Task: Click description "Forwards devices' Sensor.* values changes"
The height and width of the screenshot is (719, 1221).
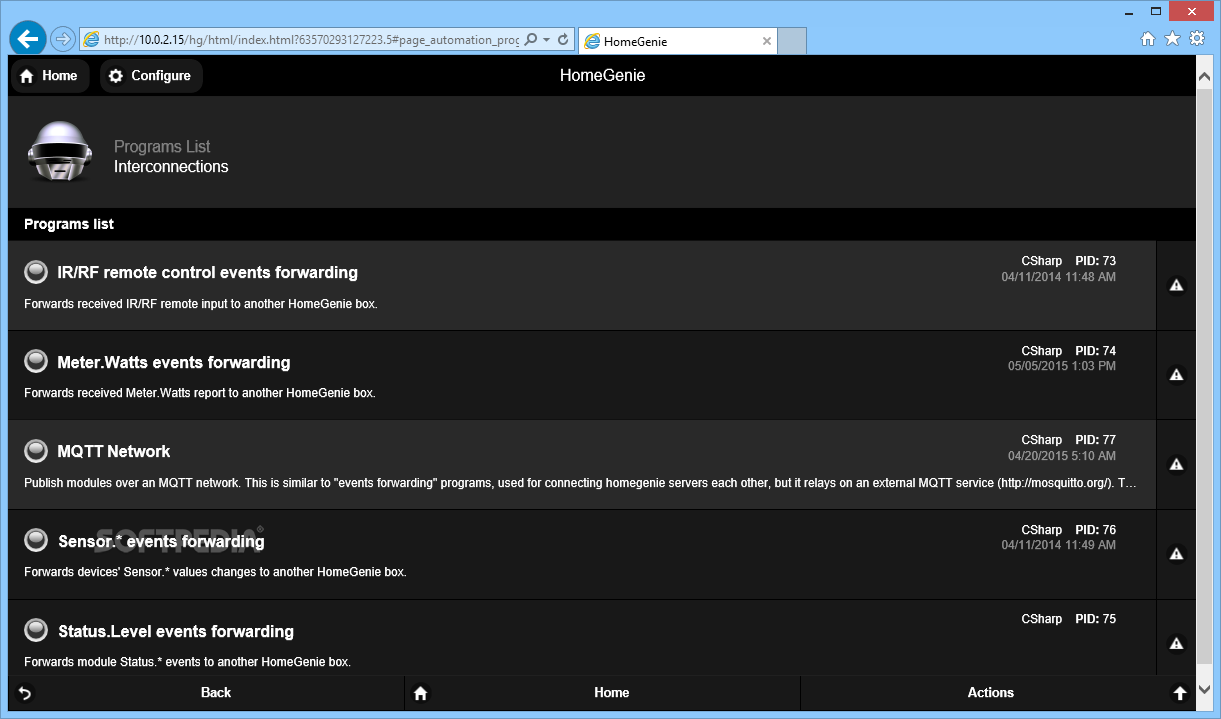Action: (215, 573)
